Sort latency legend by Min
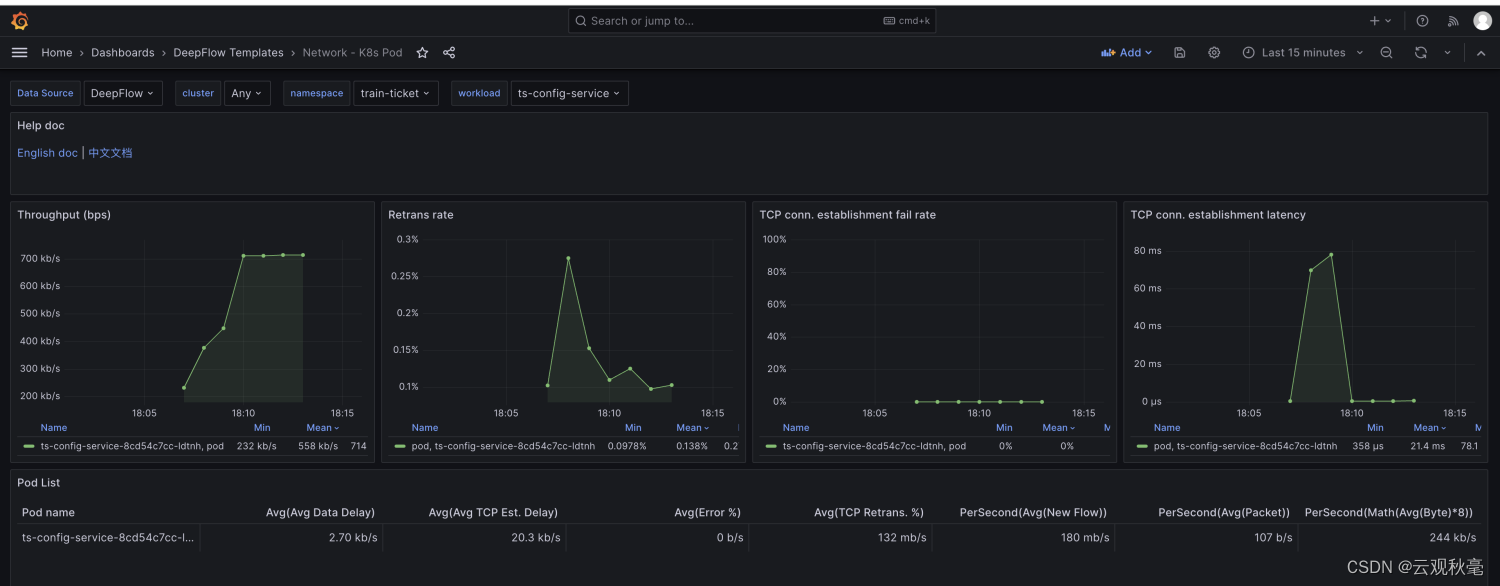The width and height of the screenshot is (1500, 586). [x=1375, y=428]
